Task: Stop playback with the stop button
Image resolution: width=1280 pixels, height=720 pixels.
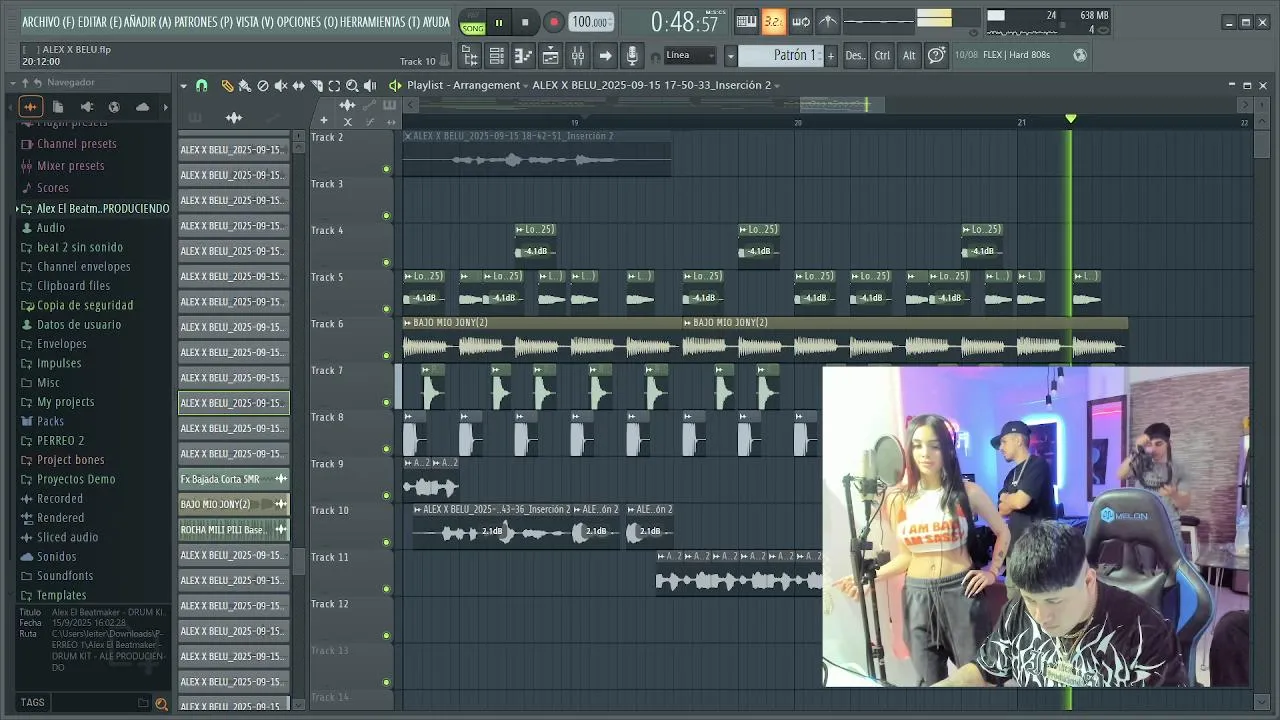Action: (525, 22)
